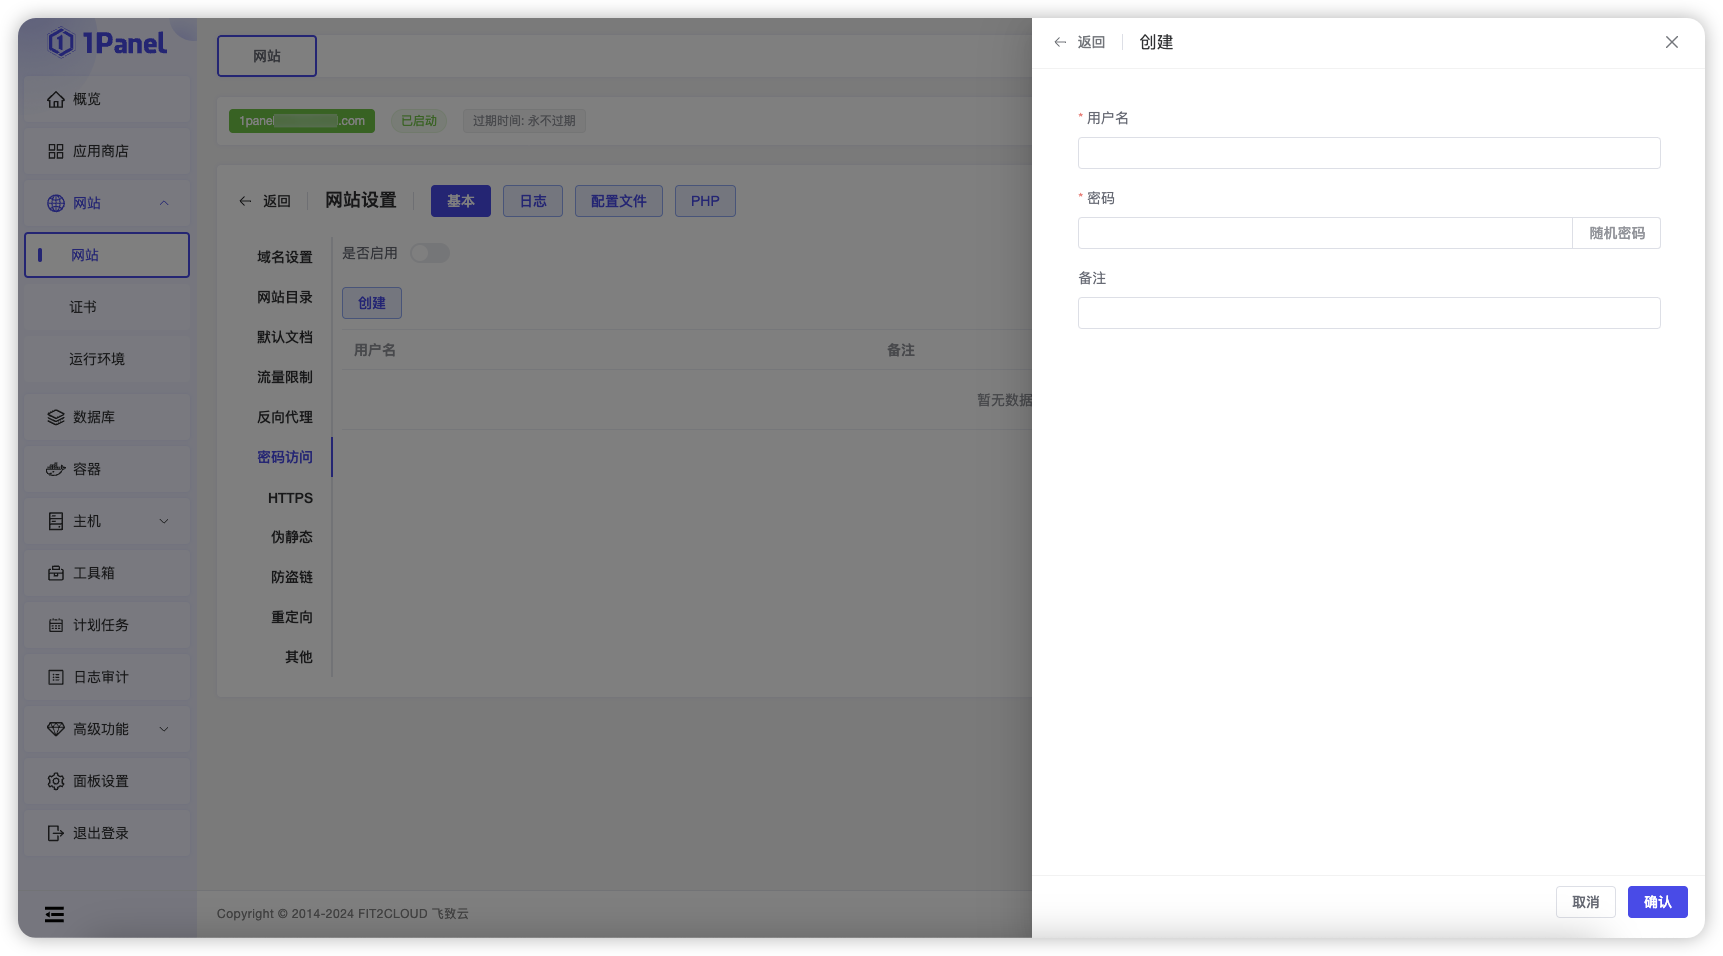Generate a 随机密码 random password
Screen dimensions: 1723x956
pyautogui.click(x=1615, y=233)
